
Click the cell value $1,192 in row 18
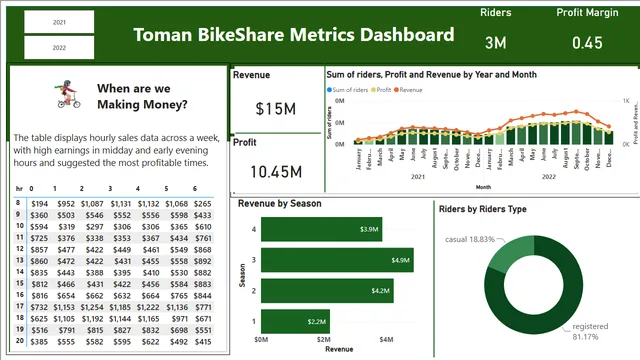click(92, 319)
